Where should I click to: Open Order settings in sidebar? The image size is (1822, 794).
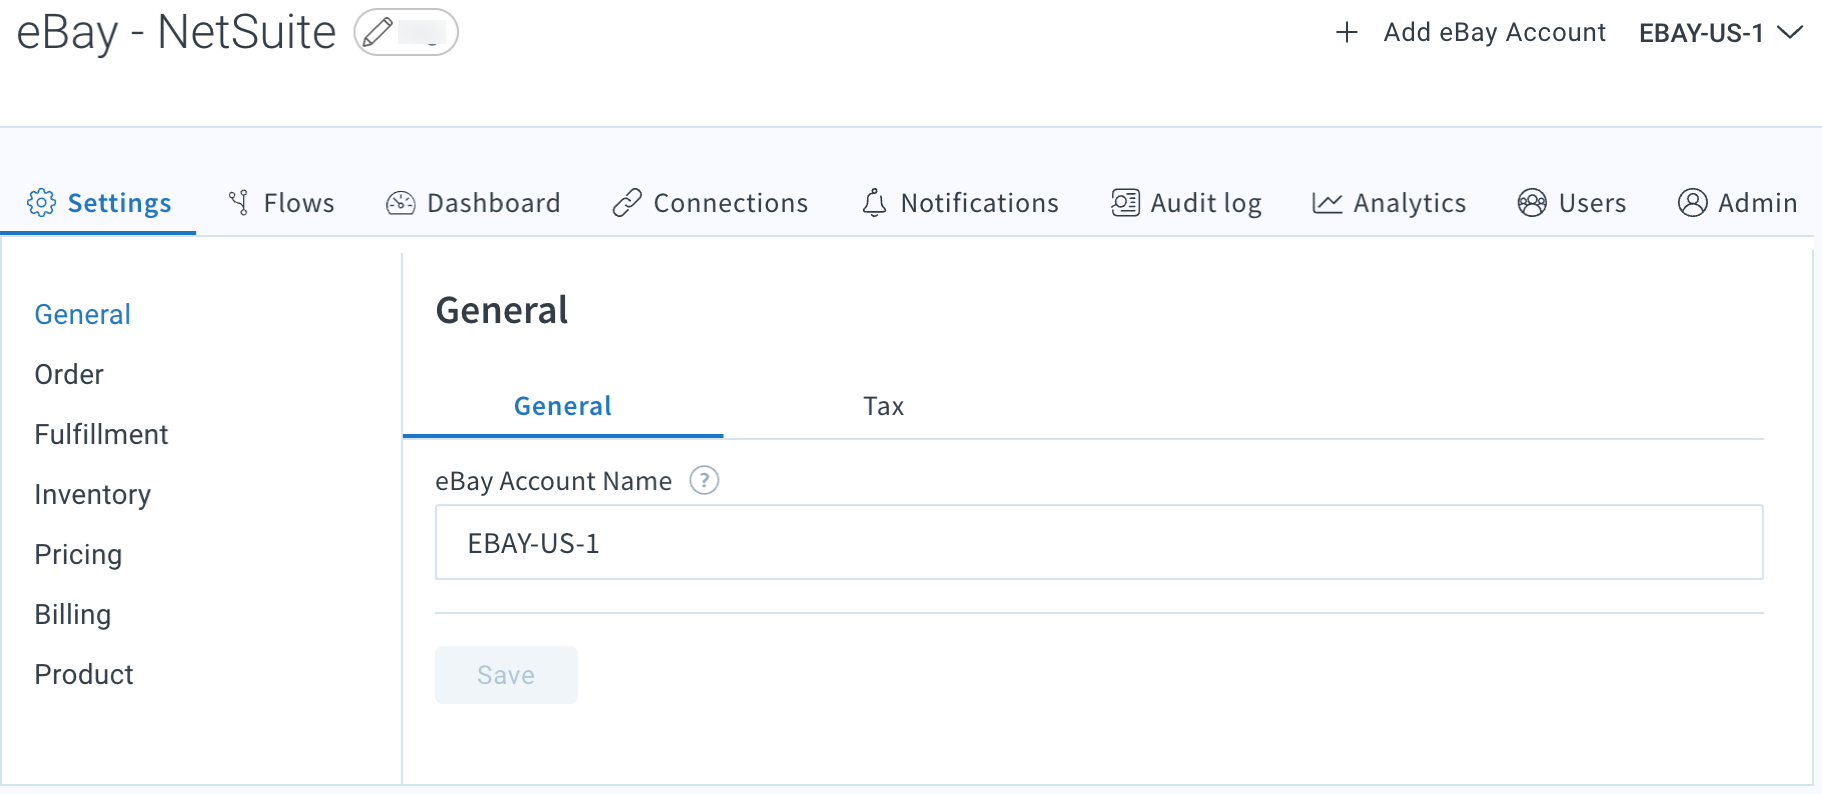click(69, 374)
